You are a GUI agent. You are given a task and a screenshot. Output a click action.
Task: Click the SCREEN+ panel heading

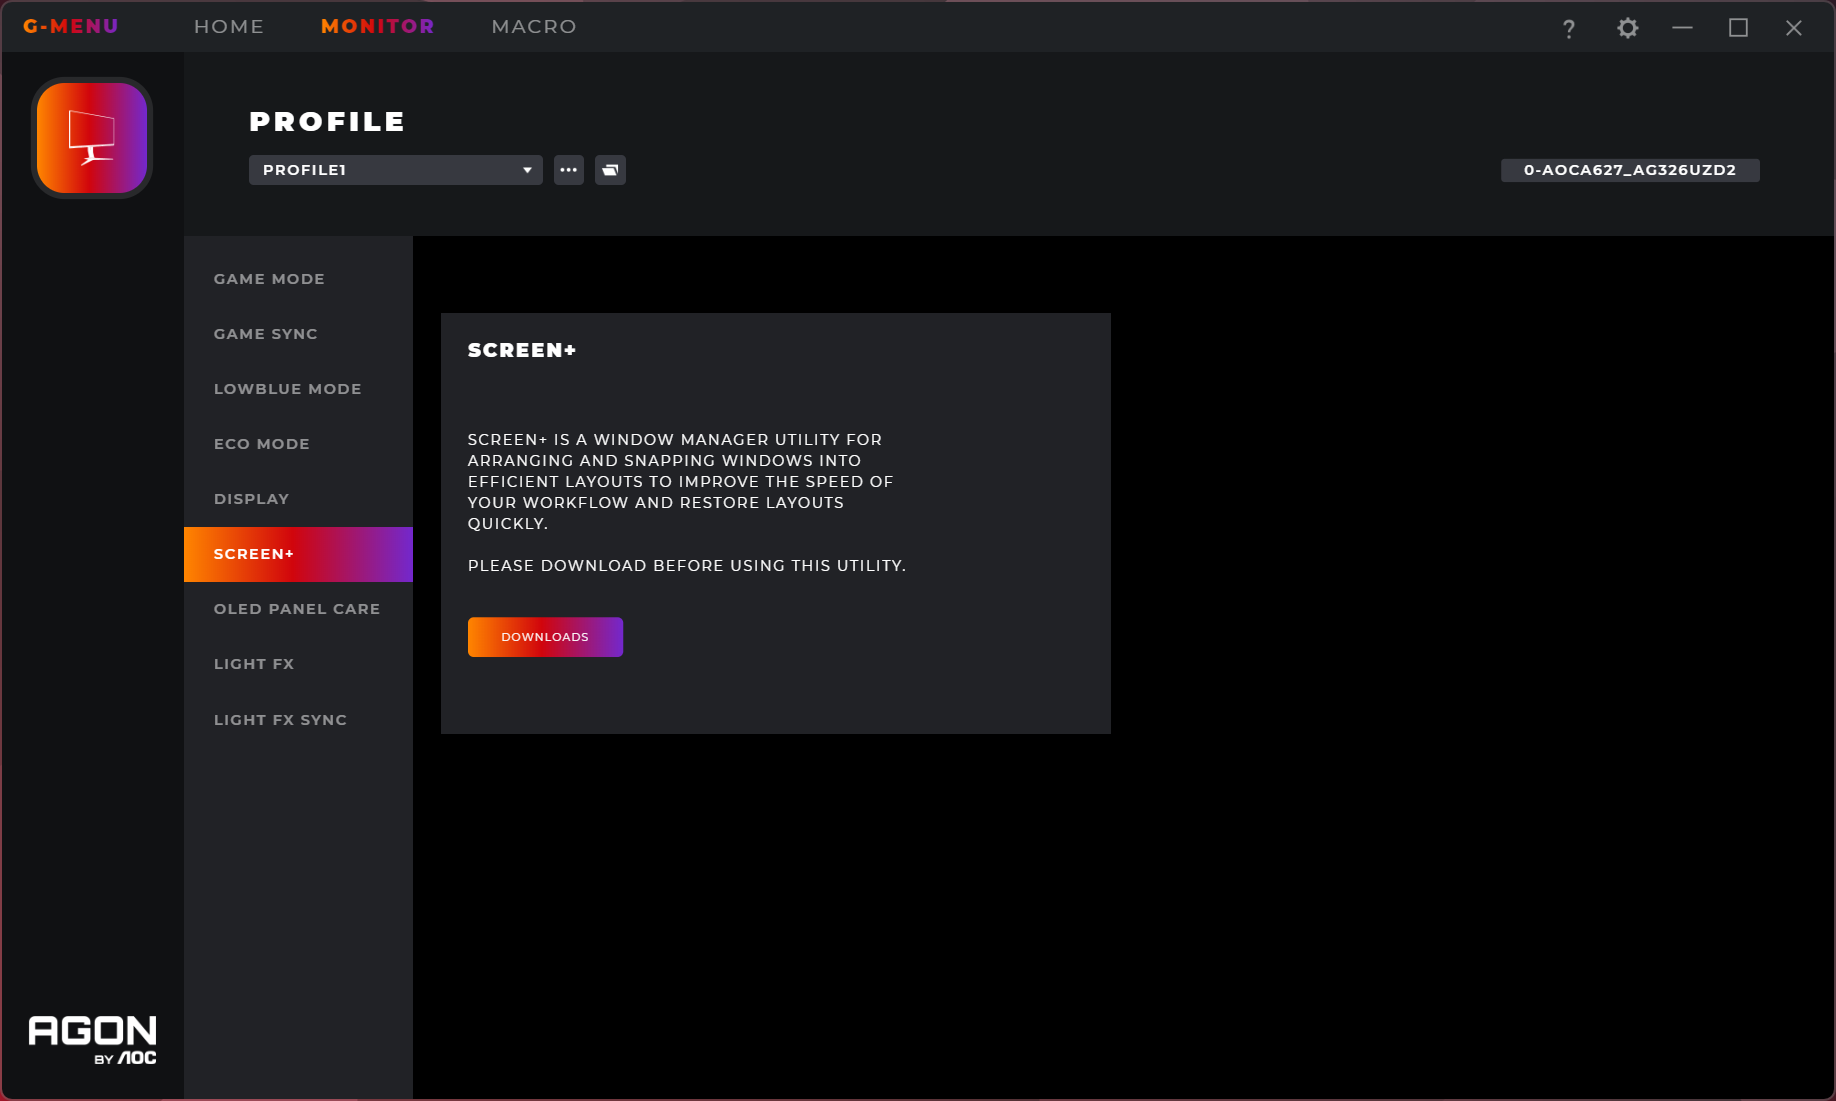pos(522,350)
